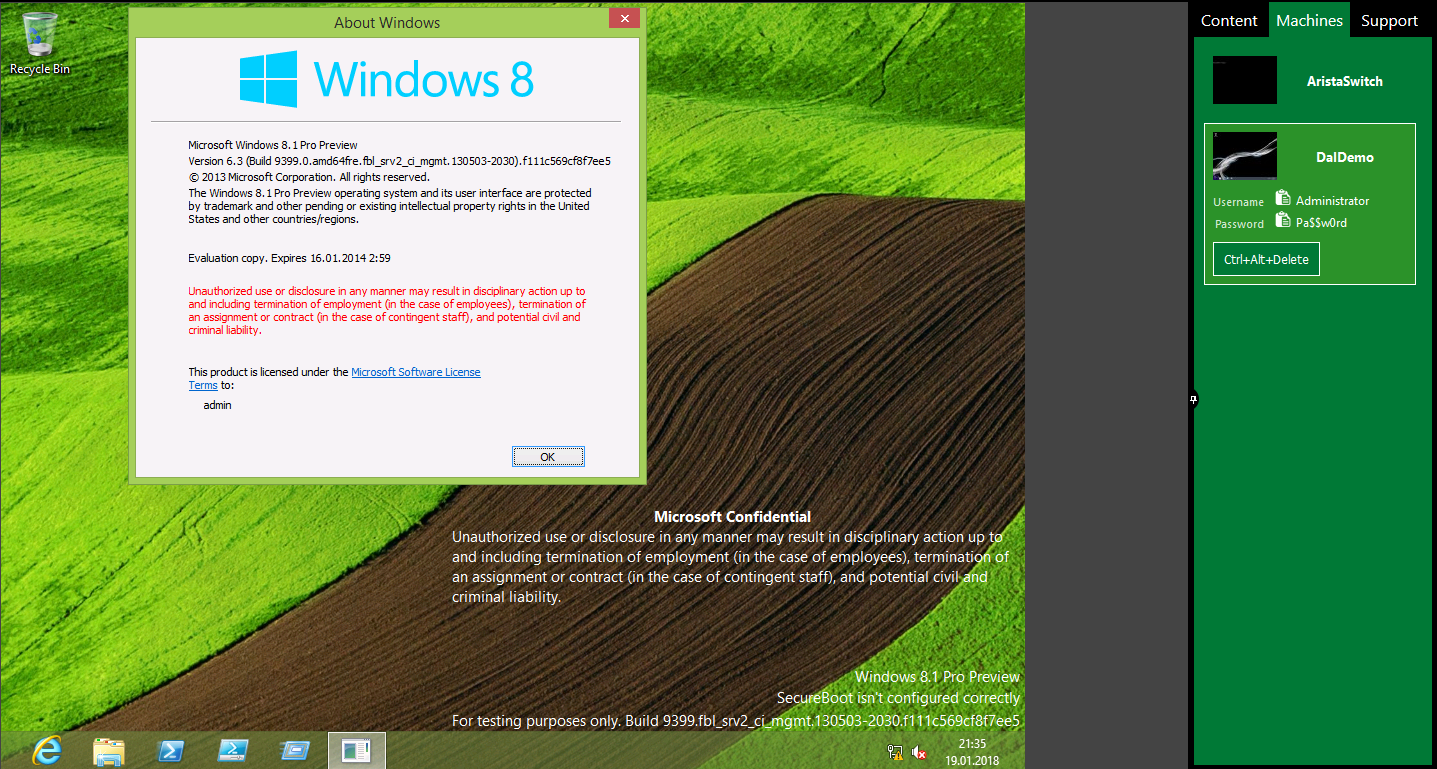Open the second PowerShell taskbar icon with underline bar

(x=233, y=750)
